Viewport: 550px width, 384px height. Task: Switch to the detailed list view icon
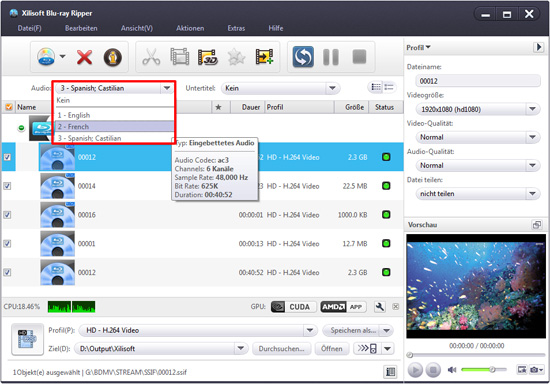tap(376, 87)
